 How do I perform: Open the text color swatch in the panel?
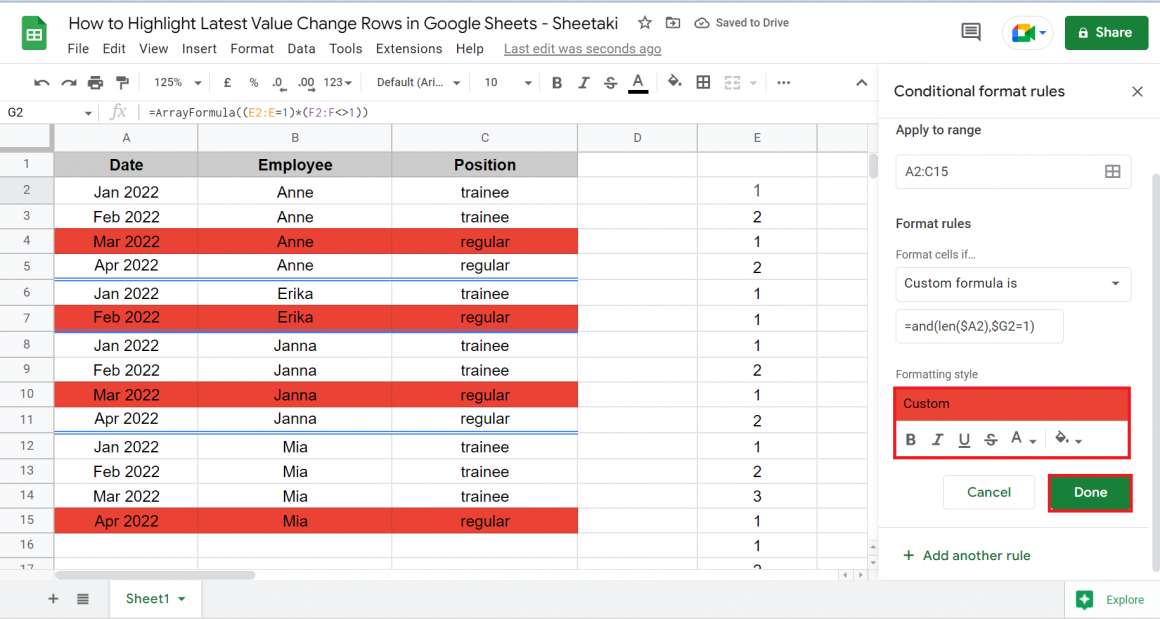pos(1016,439)
